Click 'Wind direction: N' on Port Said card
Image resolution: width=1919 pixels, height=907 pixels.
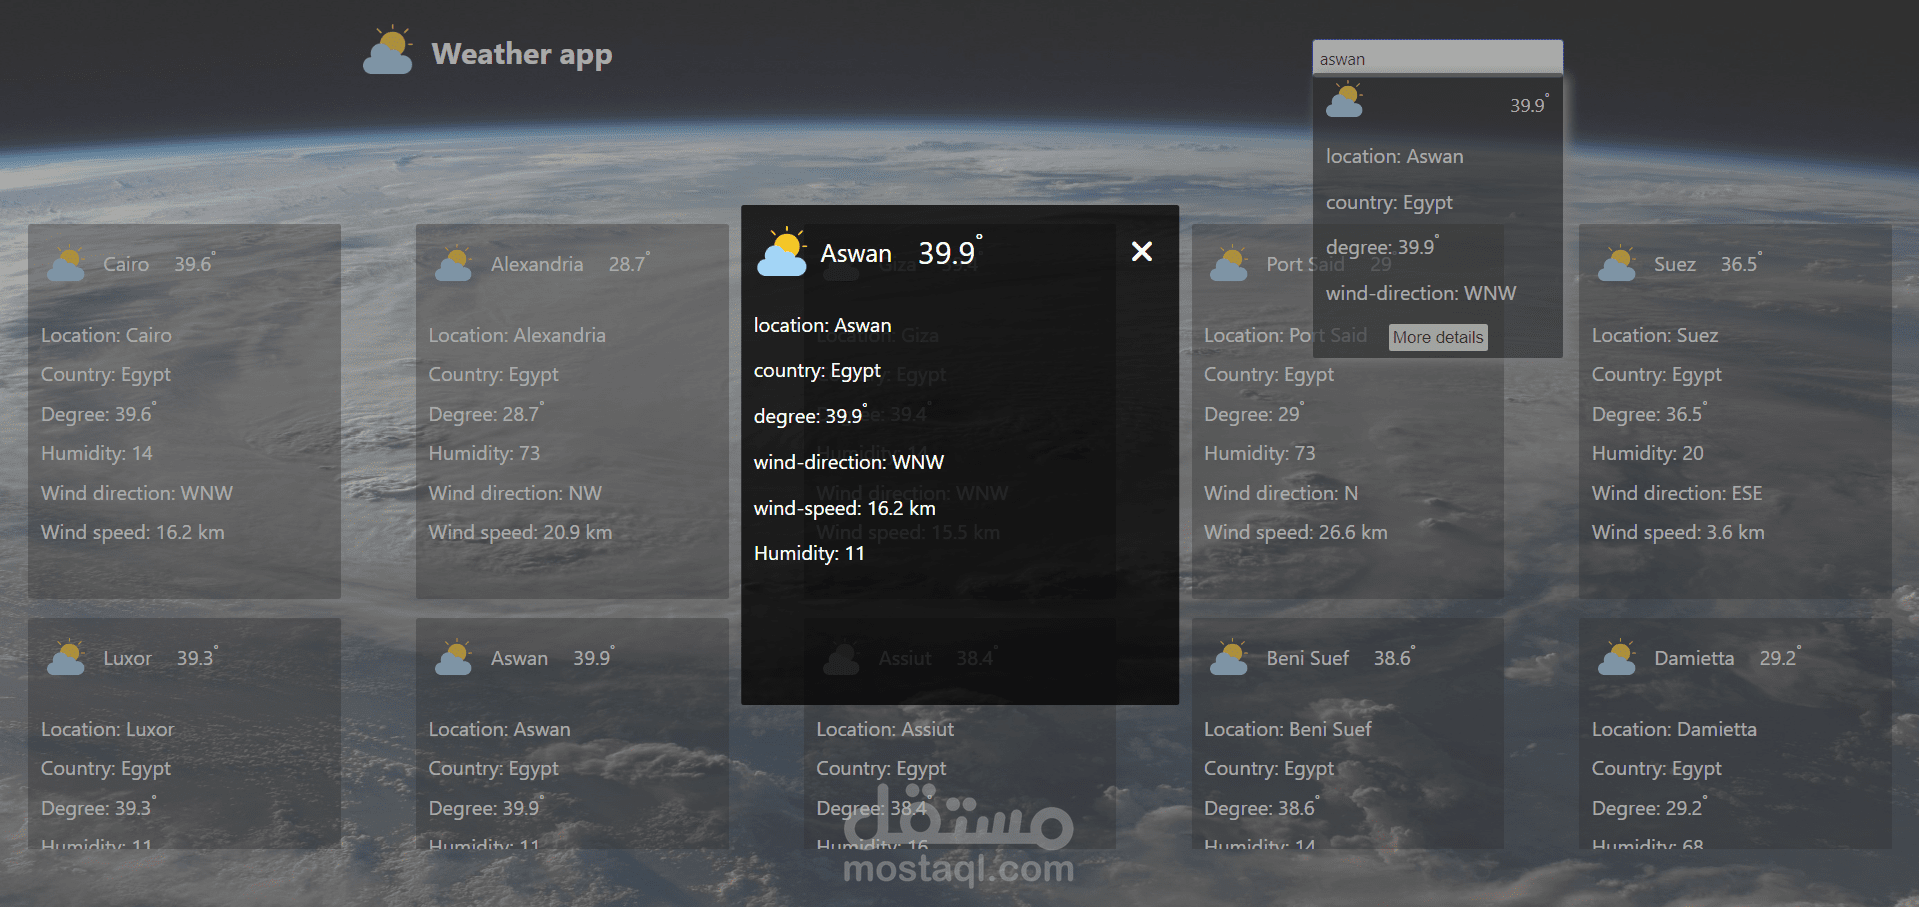tap(1281, 493)
